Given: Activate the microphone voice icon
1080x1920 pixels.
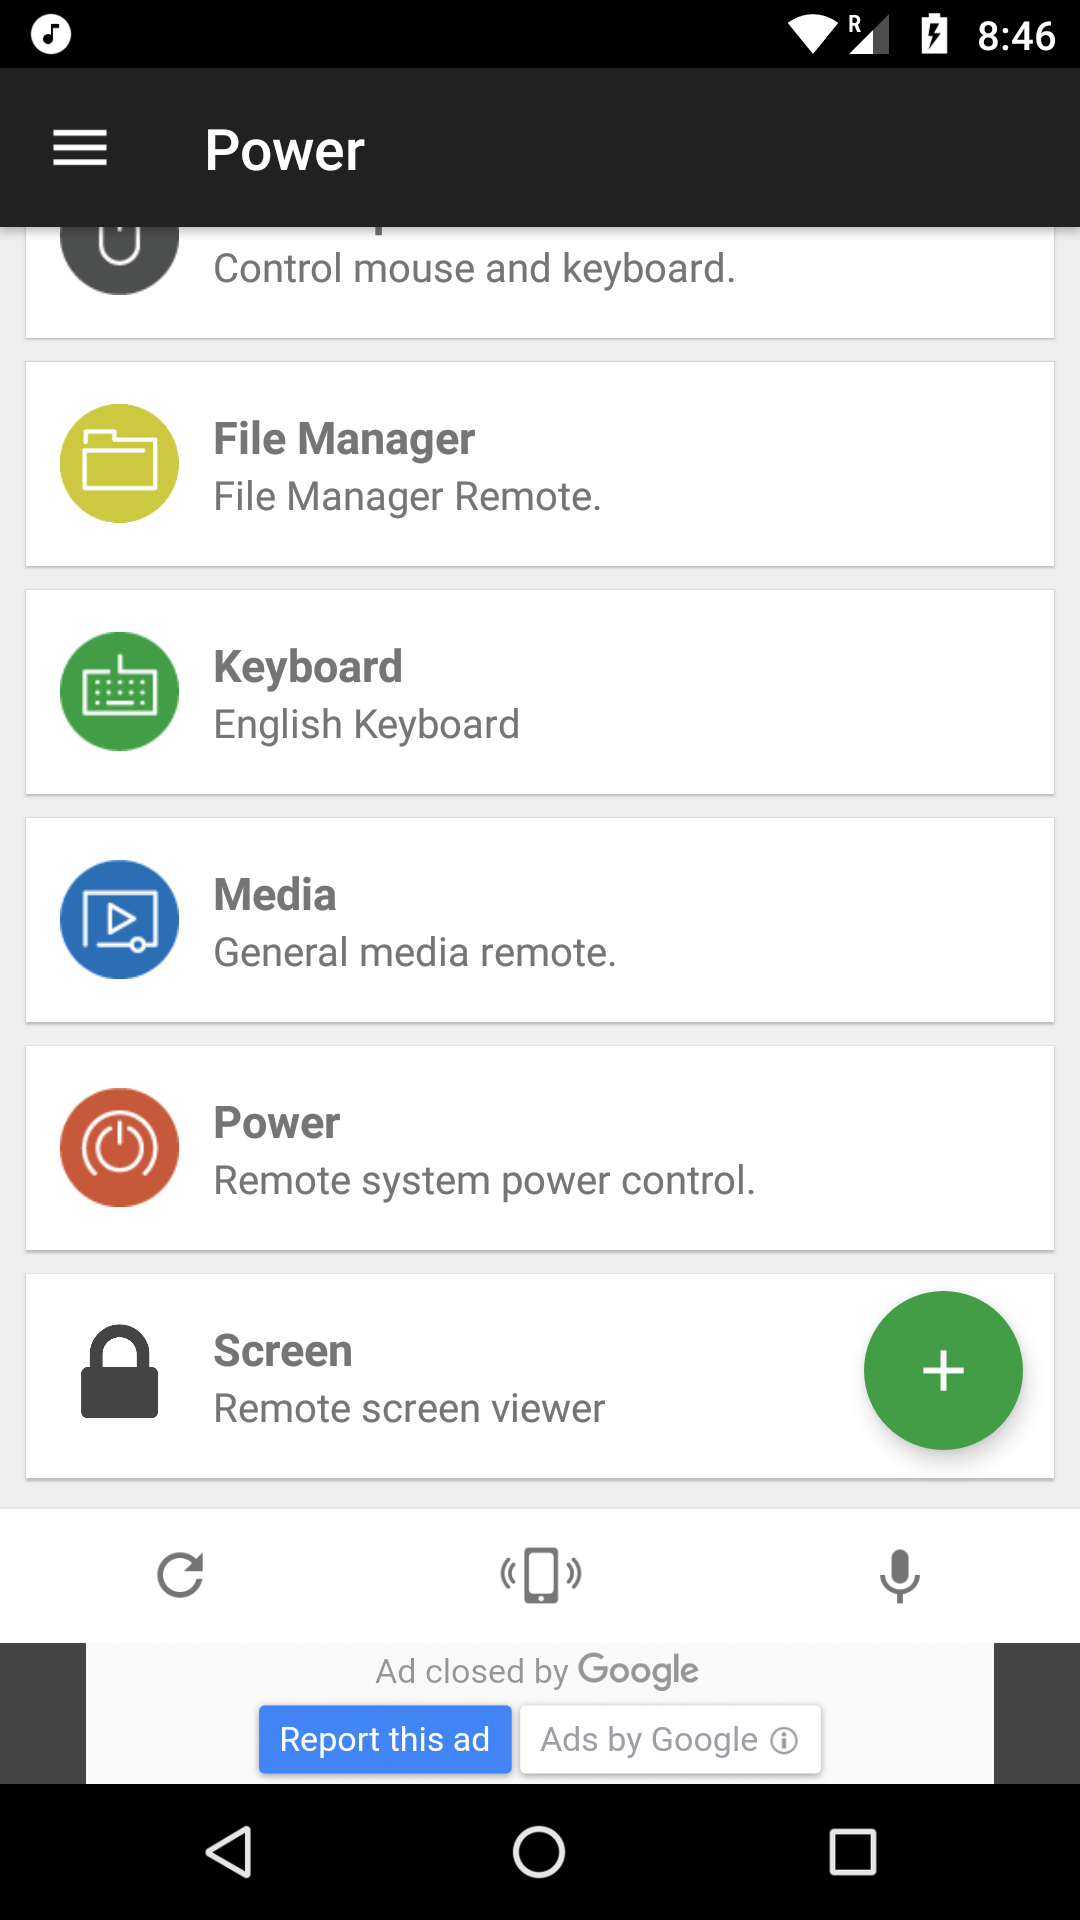Looking at the screenshot, I should point(899,1575).
